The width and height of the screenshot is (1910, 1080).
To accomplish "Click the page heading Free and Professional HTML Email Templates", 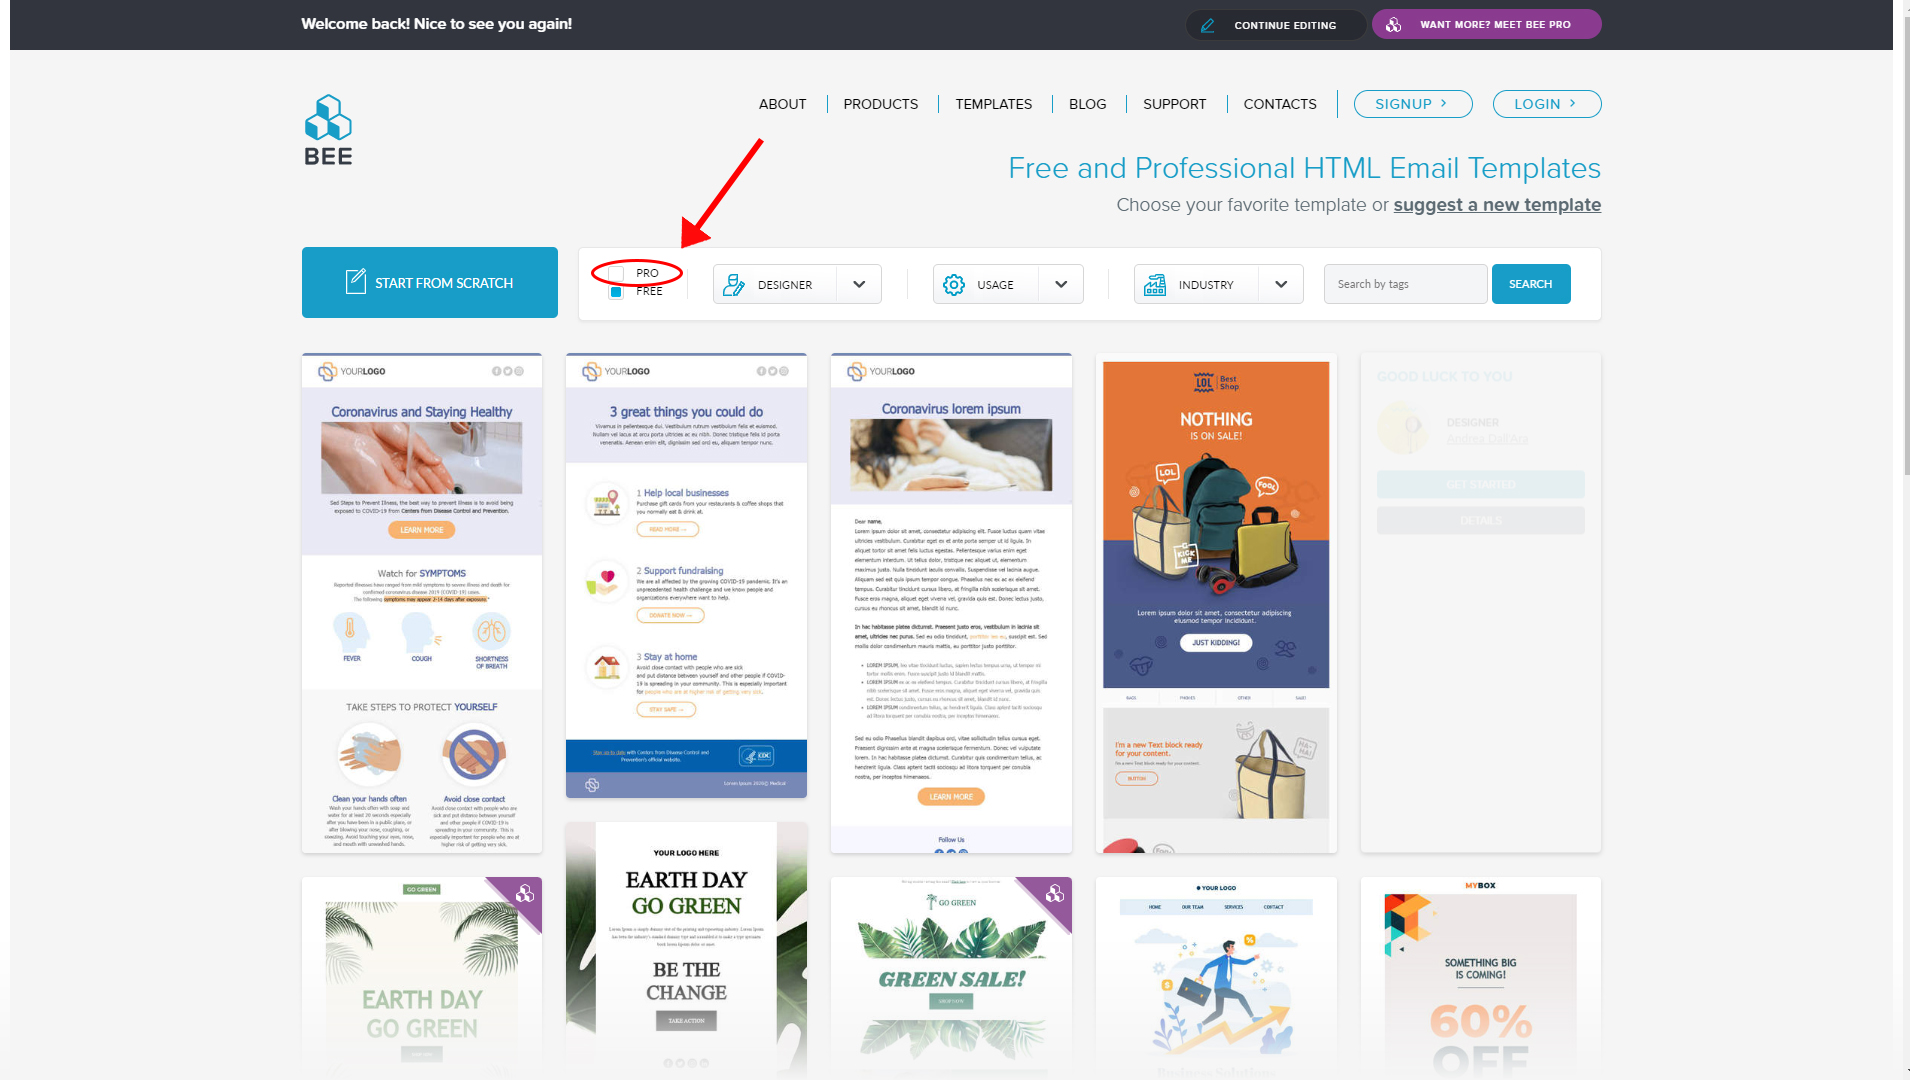I will (x=1304, y=168).
